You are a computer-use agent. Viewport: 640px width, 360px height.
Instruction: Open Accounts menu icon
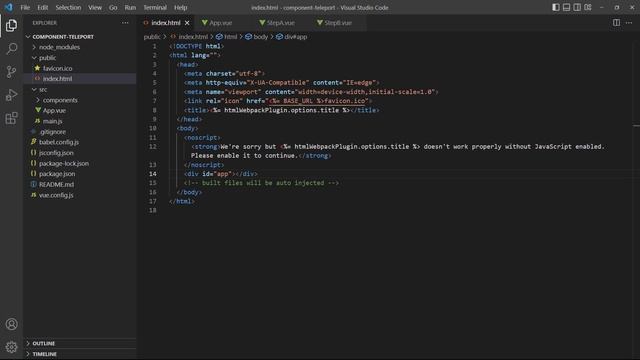coord(11,324)
